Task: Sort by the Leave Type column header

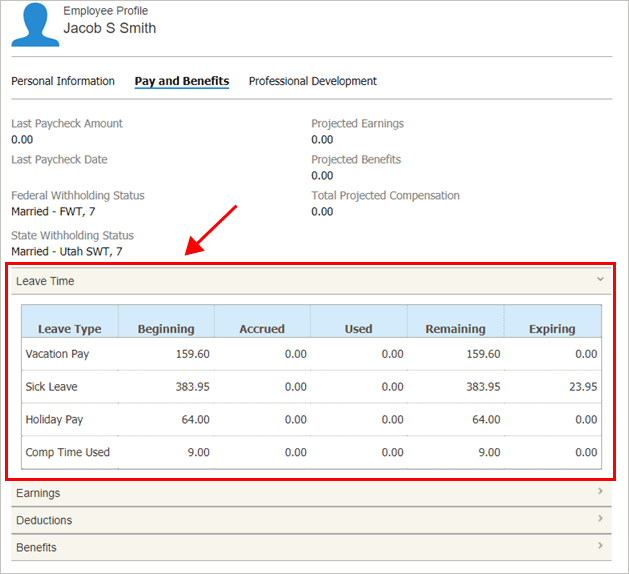Action: (x=69, y=328)
